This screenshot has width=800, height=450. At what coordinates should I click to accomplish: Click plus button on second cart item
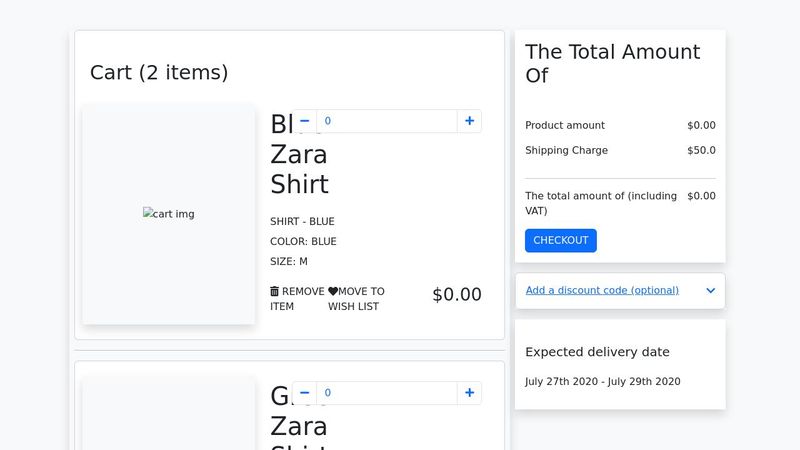click(x=469, y=393)
